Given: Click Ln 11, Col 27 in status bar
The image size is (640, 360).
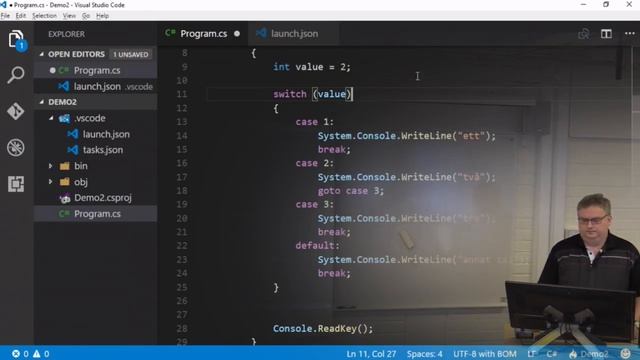Looking at the screenshot, I should pos(371,354).
